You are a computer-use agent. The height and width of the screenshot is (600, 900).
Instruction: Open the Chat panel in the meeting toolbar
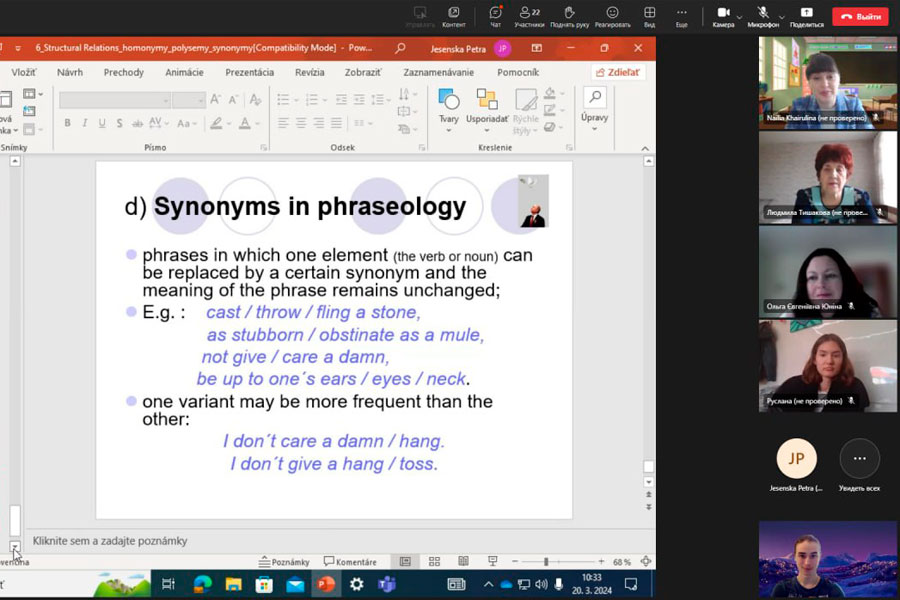(495, 13)
